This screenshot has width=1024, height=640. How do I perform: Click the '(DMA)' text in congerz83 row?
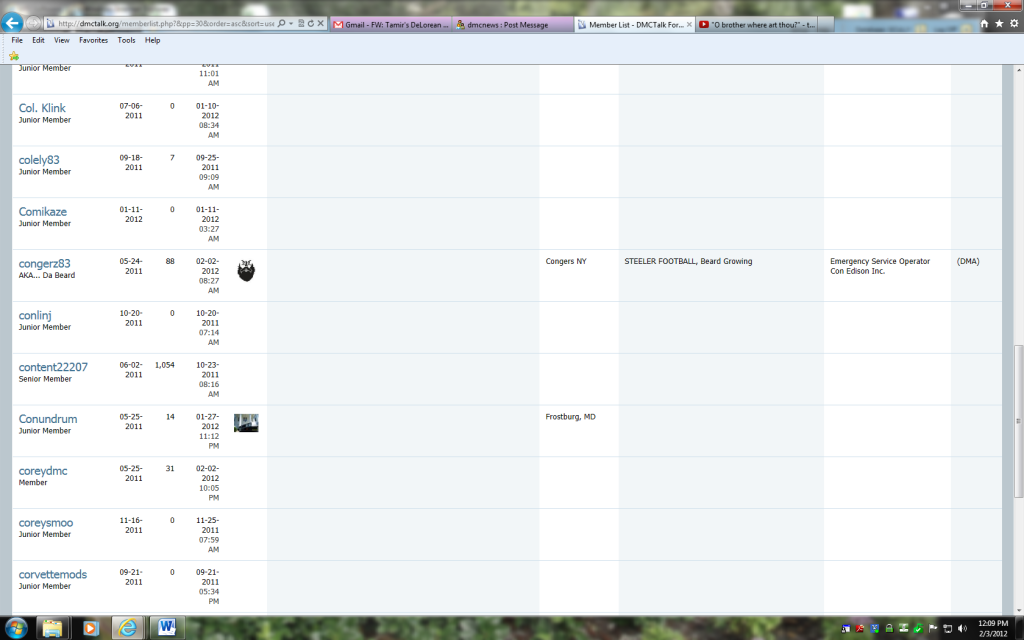coord(968,261)
